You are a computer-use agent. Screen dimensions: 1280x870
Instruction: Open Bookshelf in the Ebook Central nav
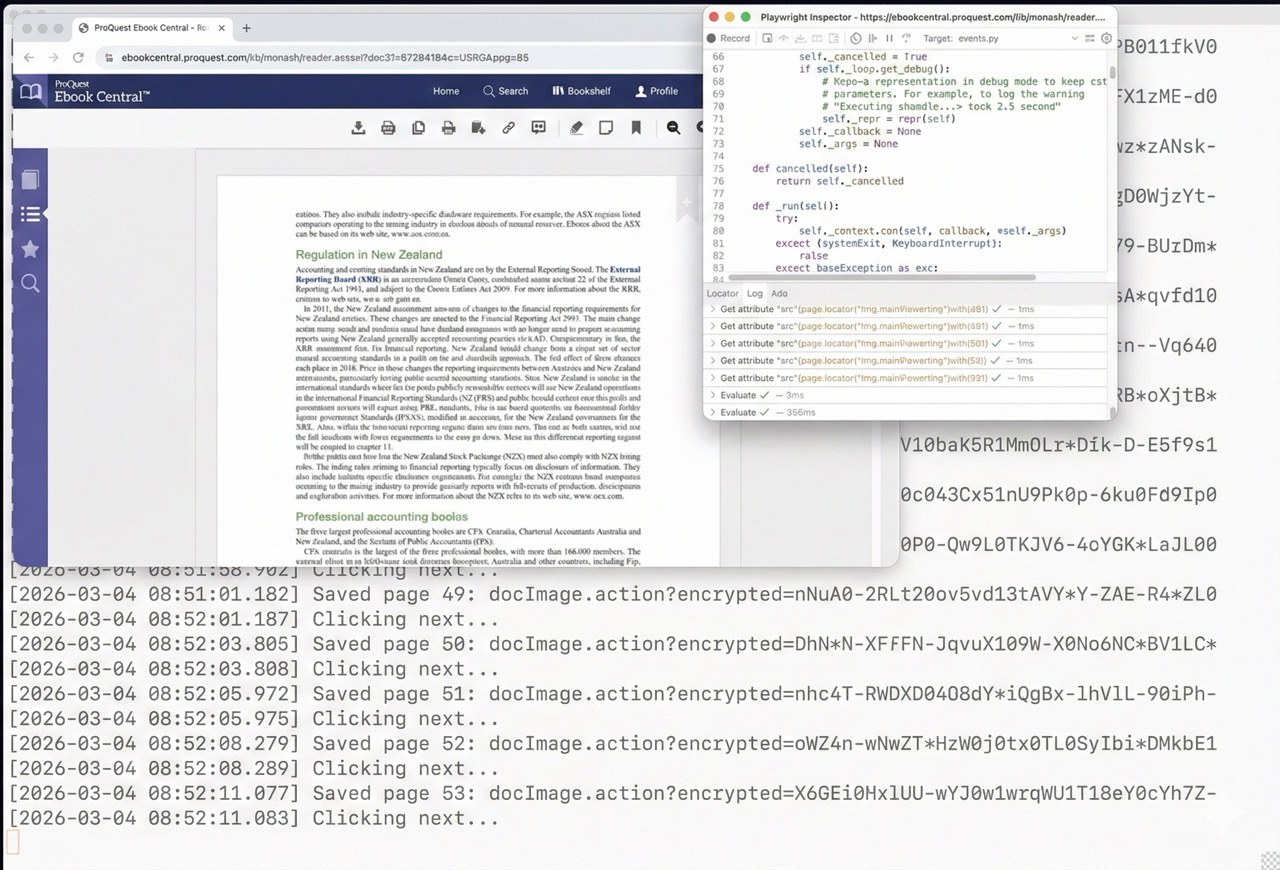581,91
